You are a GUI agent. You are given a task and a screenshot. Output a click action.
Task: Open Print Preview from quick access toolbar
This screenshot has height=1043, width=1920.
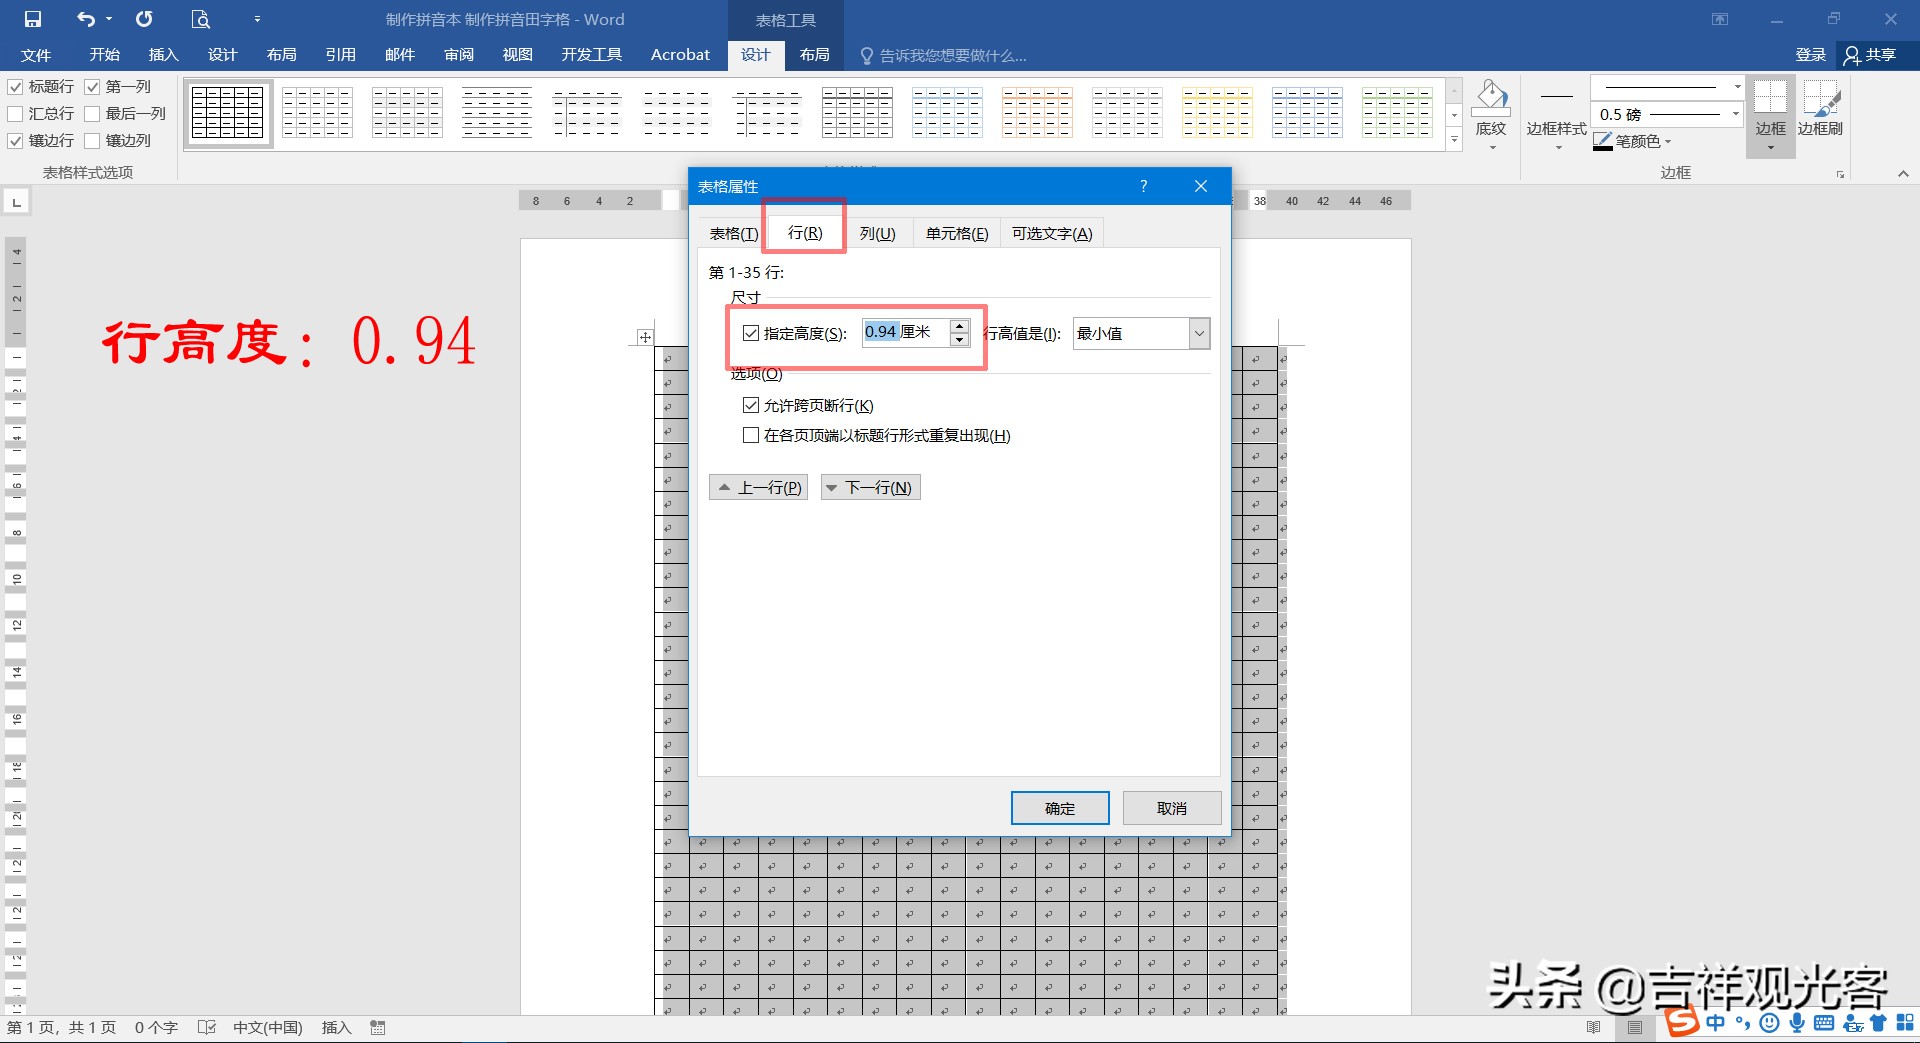click(x=200, y=19)
